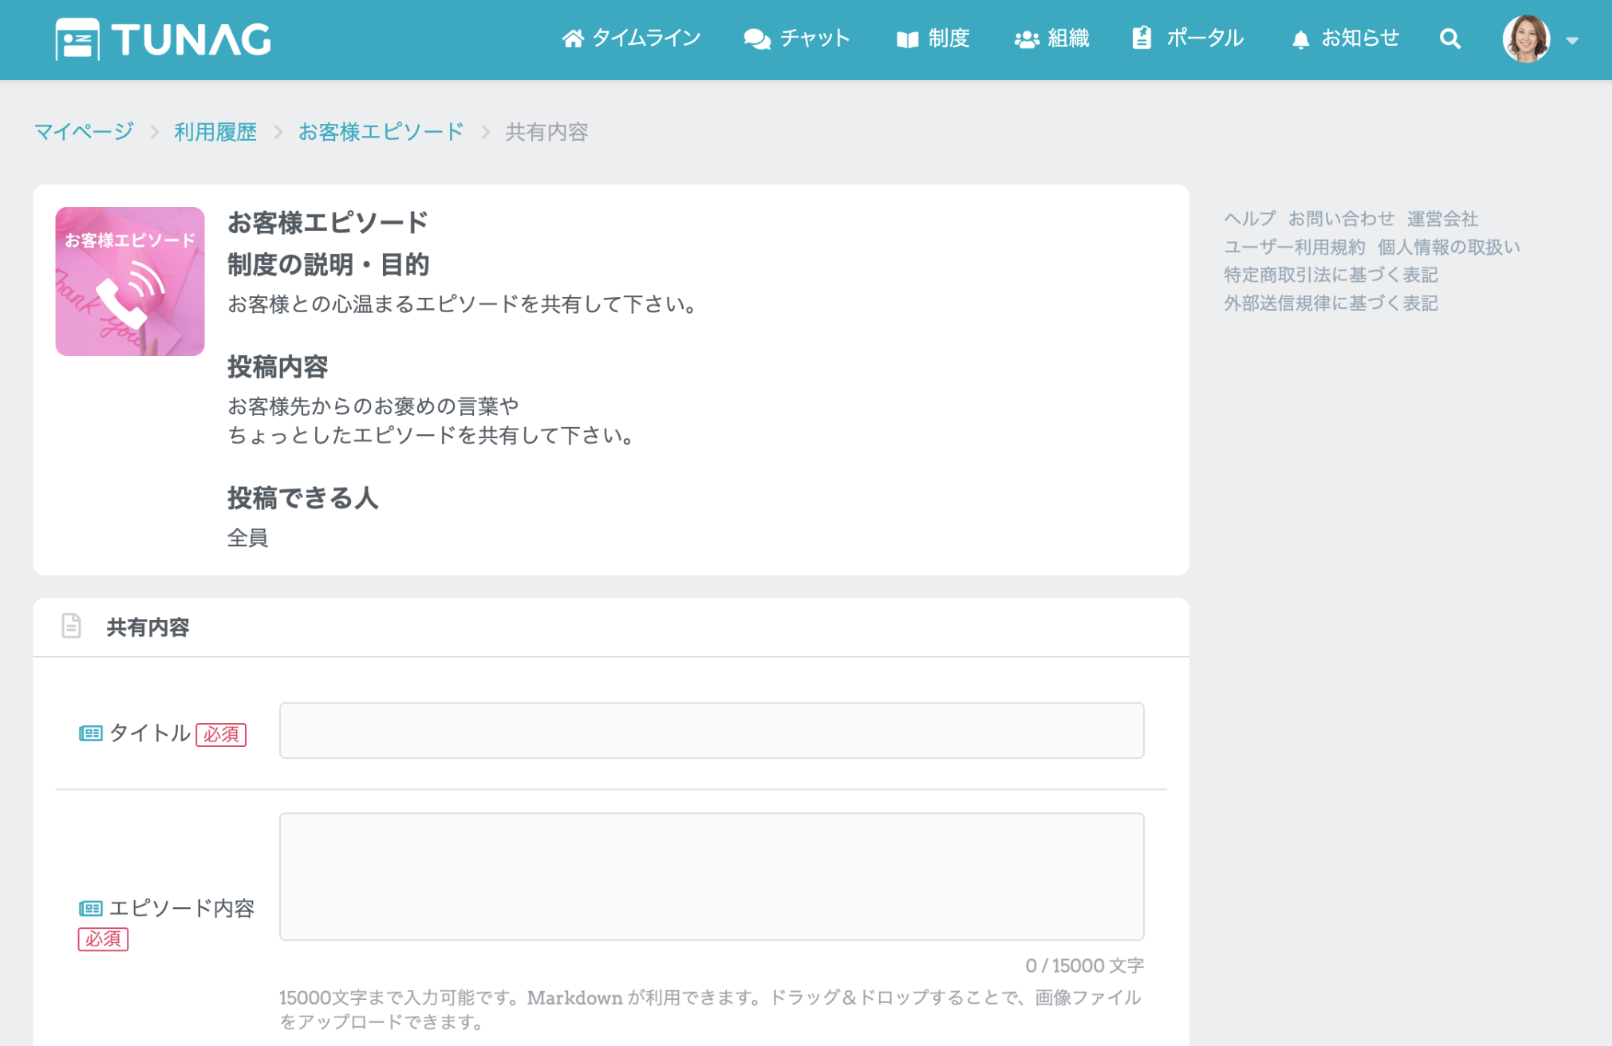The height and width of the screenshot is (1046, 1612).
Task: Click the ポータル clipboard icon
Action: pyautogui.click(x=1141, y=38)
